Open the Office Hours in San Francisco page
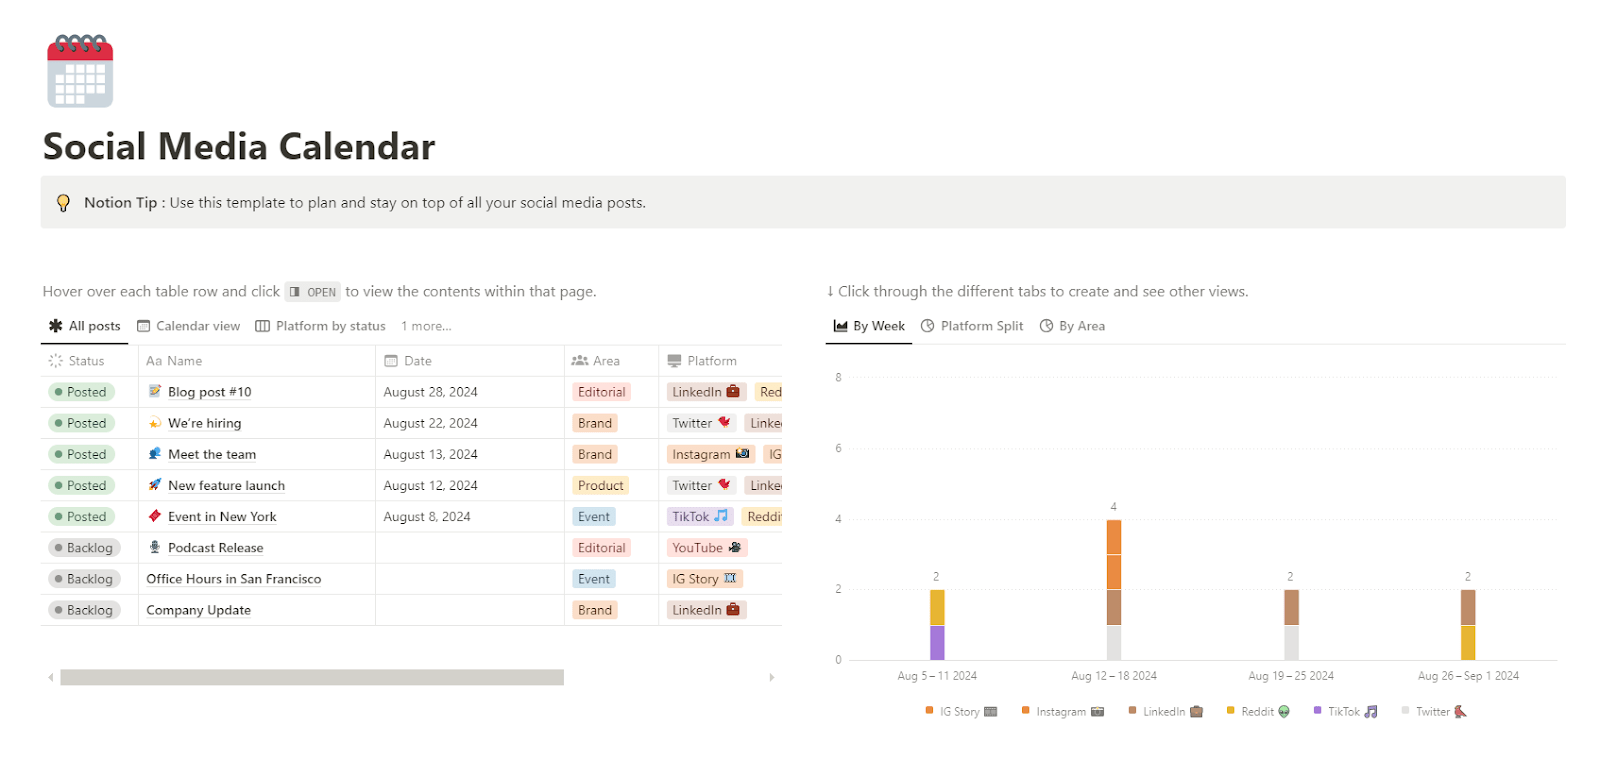Screen dimensions: 1600x760 [x=233, y=579]
